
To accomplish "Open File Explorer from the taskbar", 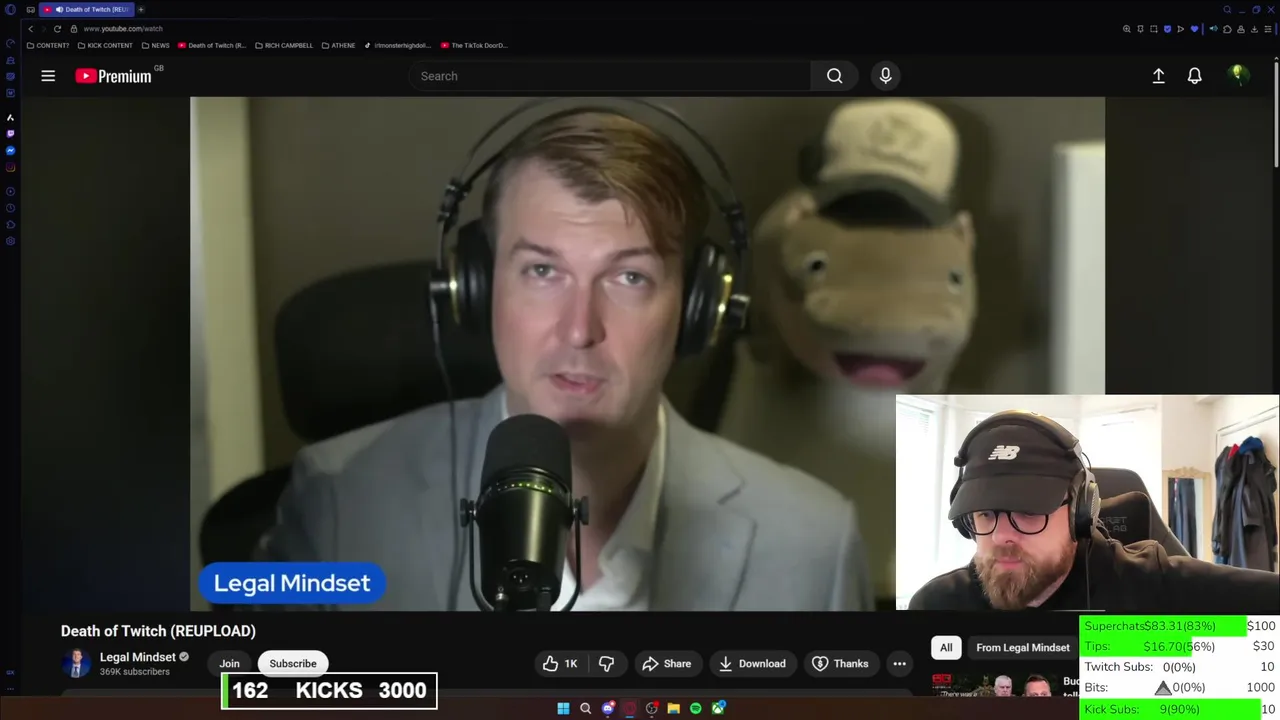I will 673,708.
